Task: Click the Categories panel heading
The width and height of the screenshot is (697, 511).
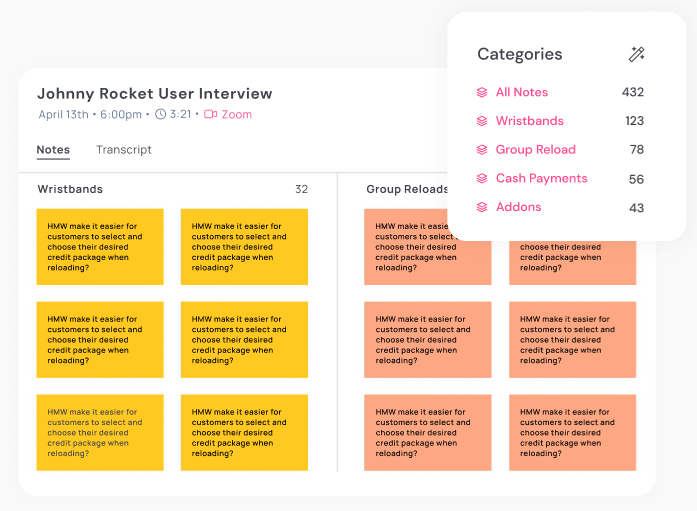Action: coord(520,54)
